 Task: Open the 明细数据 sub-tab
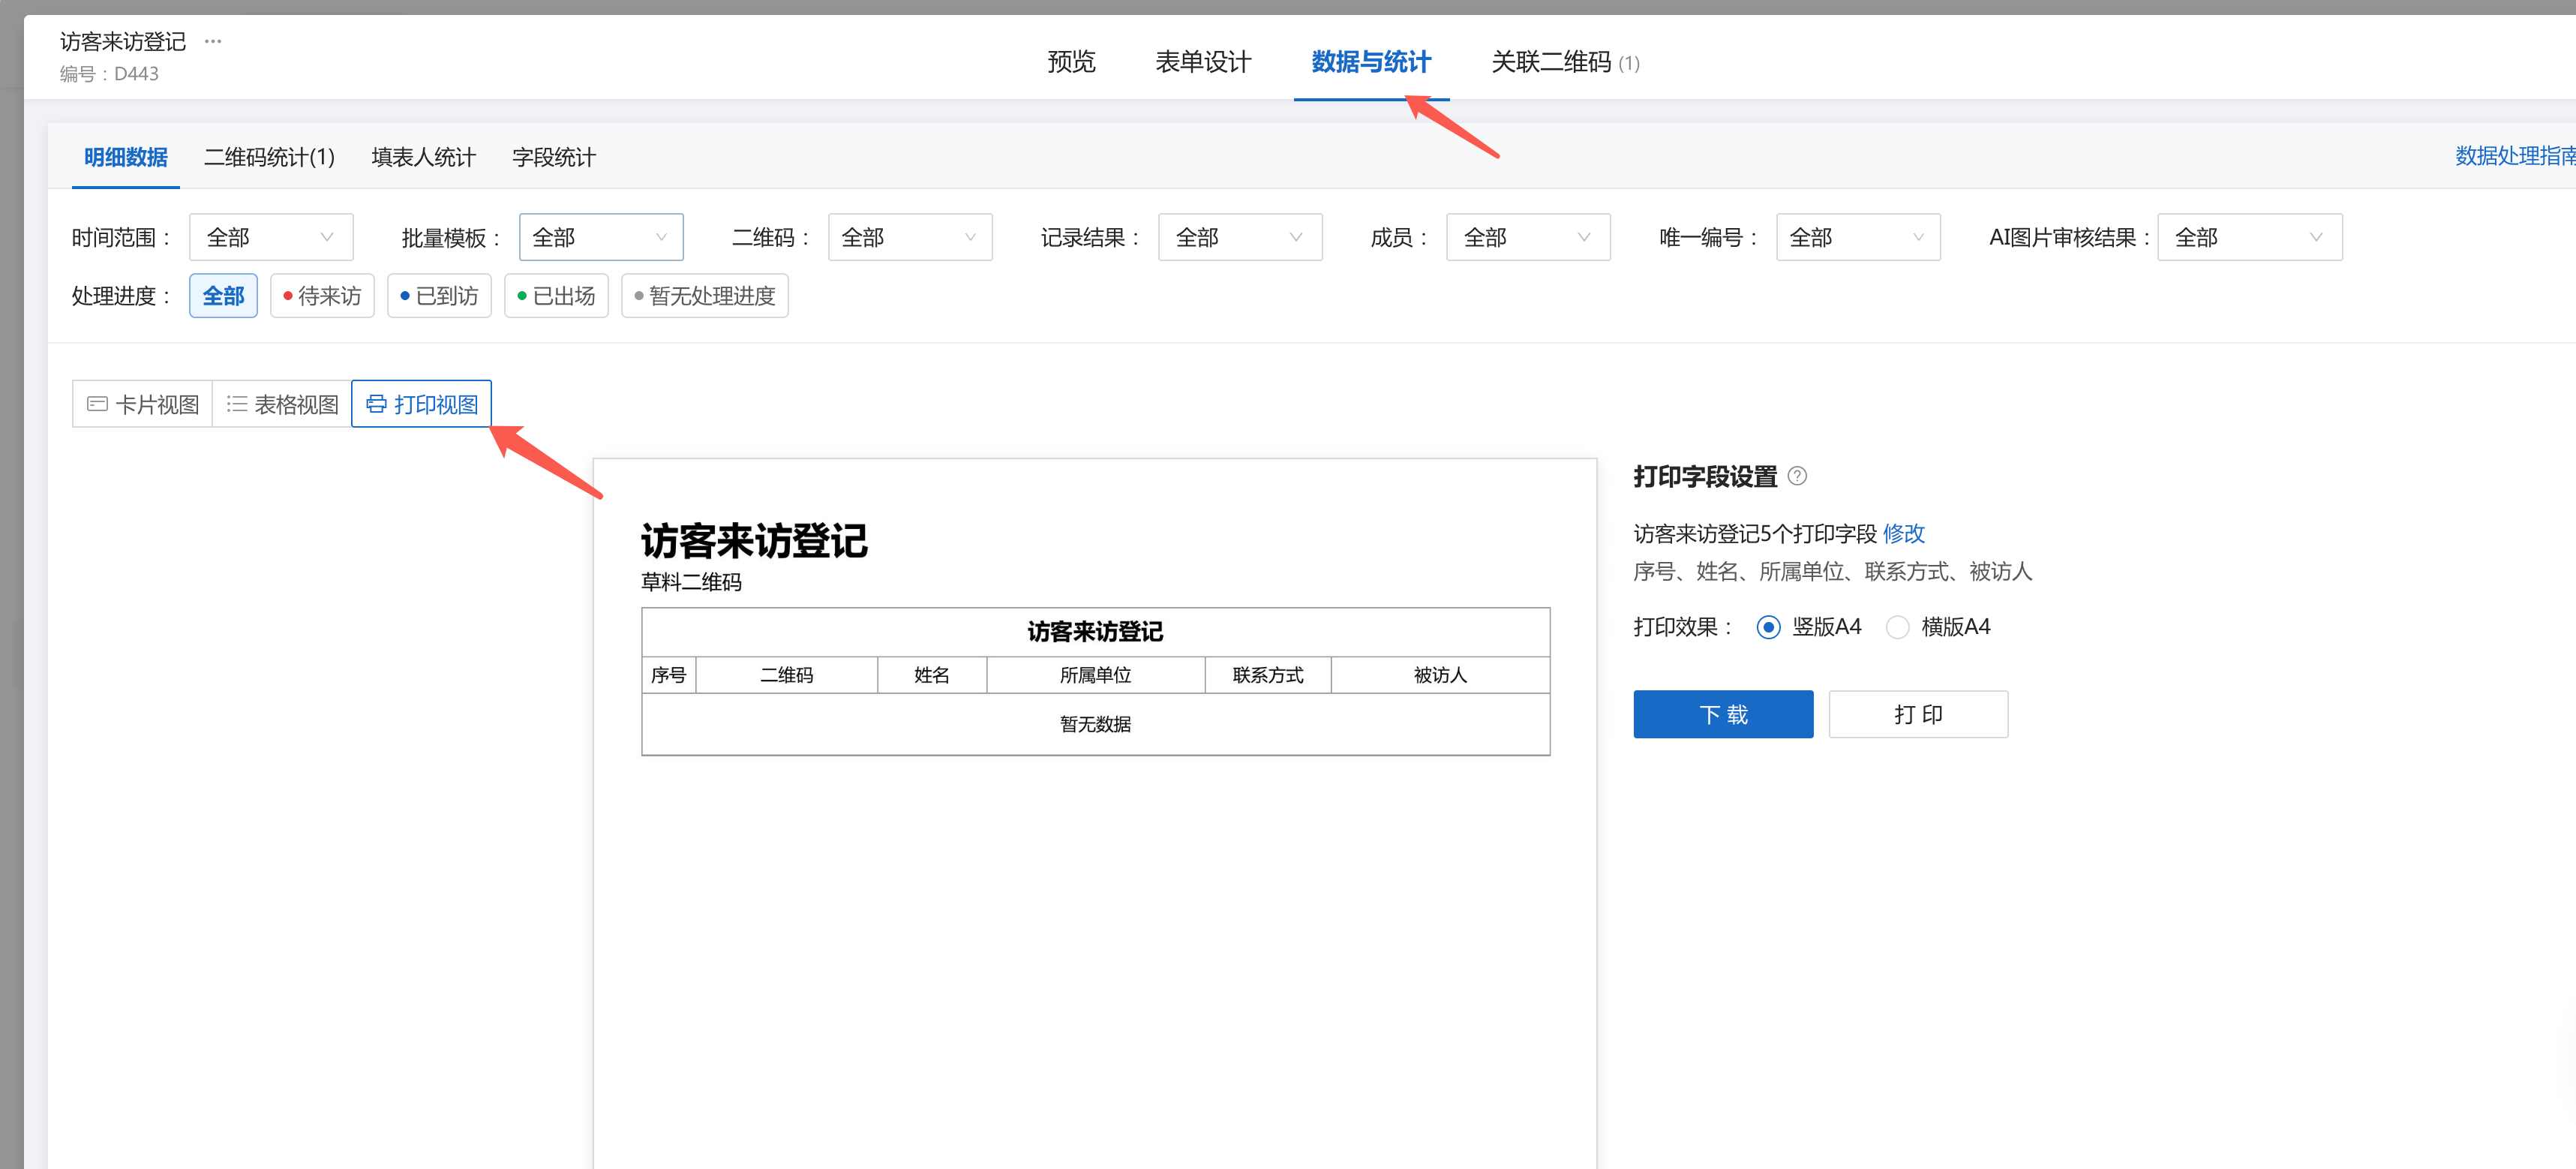point(126,157)
